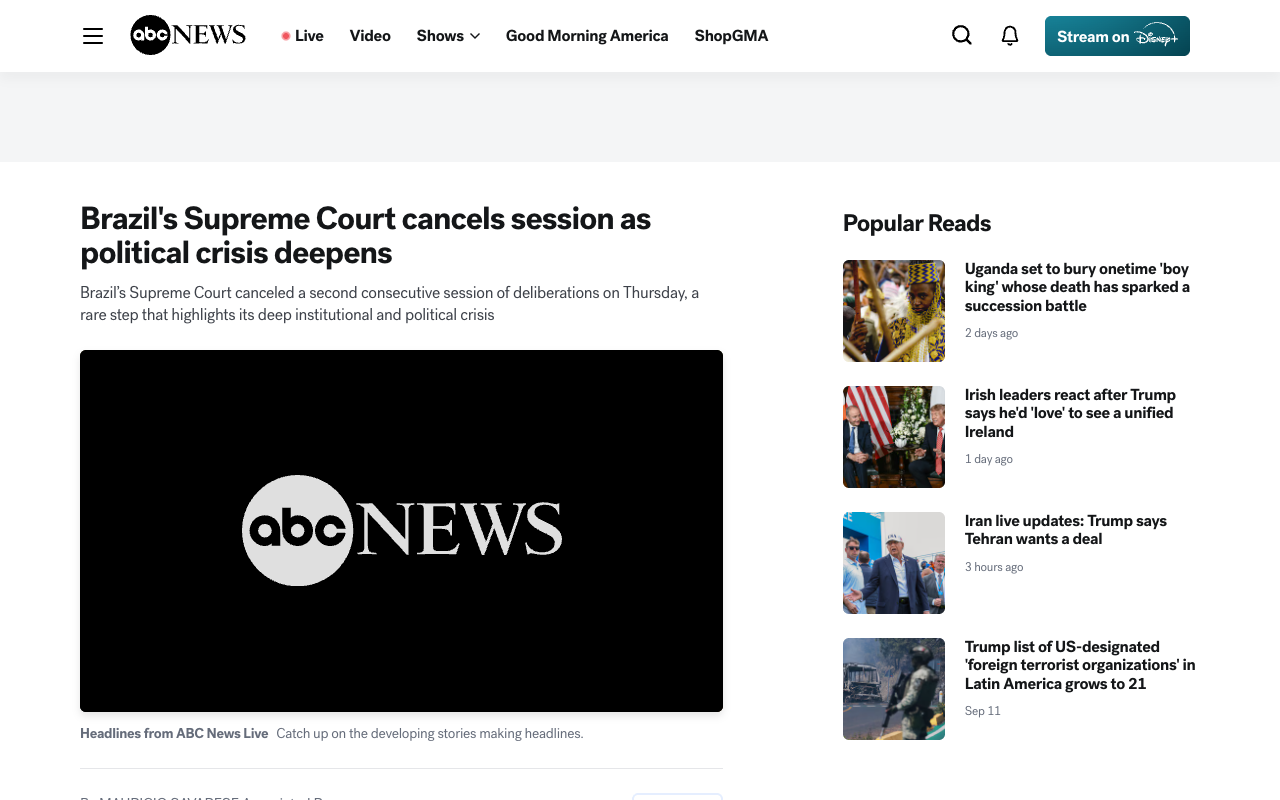
Task: Open the search magnifier icon
Action: 962,36
